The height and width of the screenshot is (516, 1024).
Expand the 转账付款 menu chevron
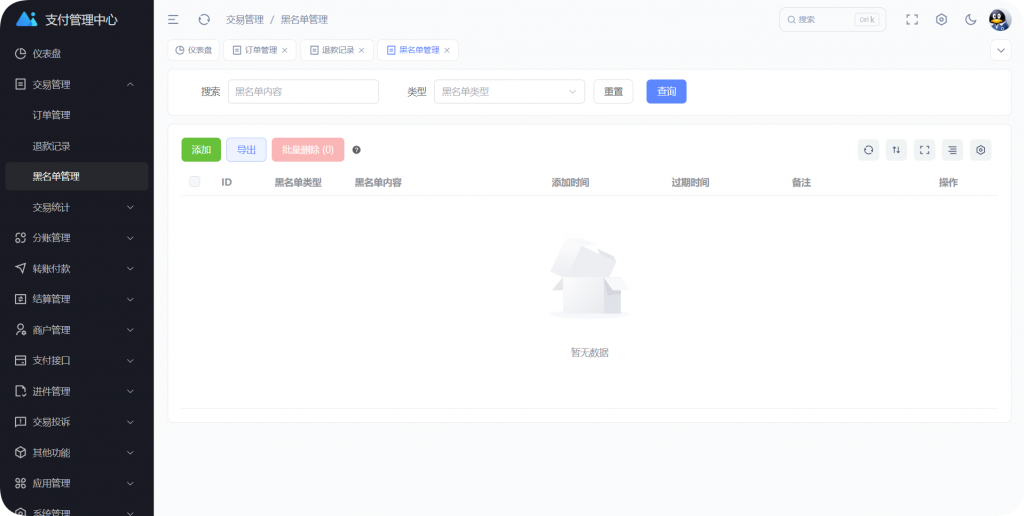(130, 268)
